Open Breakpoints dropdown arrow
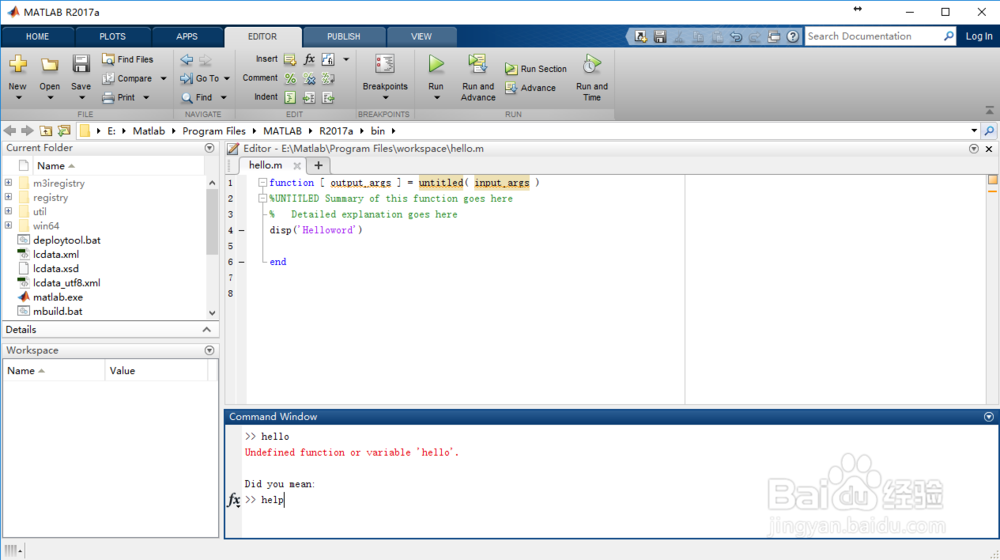This screenshot has width=1000, height=560. 385,98
